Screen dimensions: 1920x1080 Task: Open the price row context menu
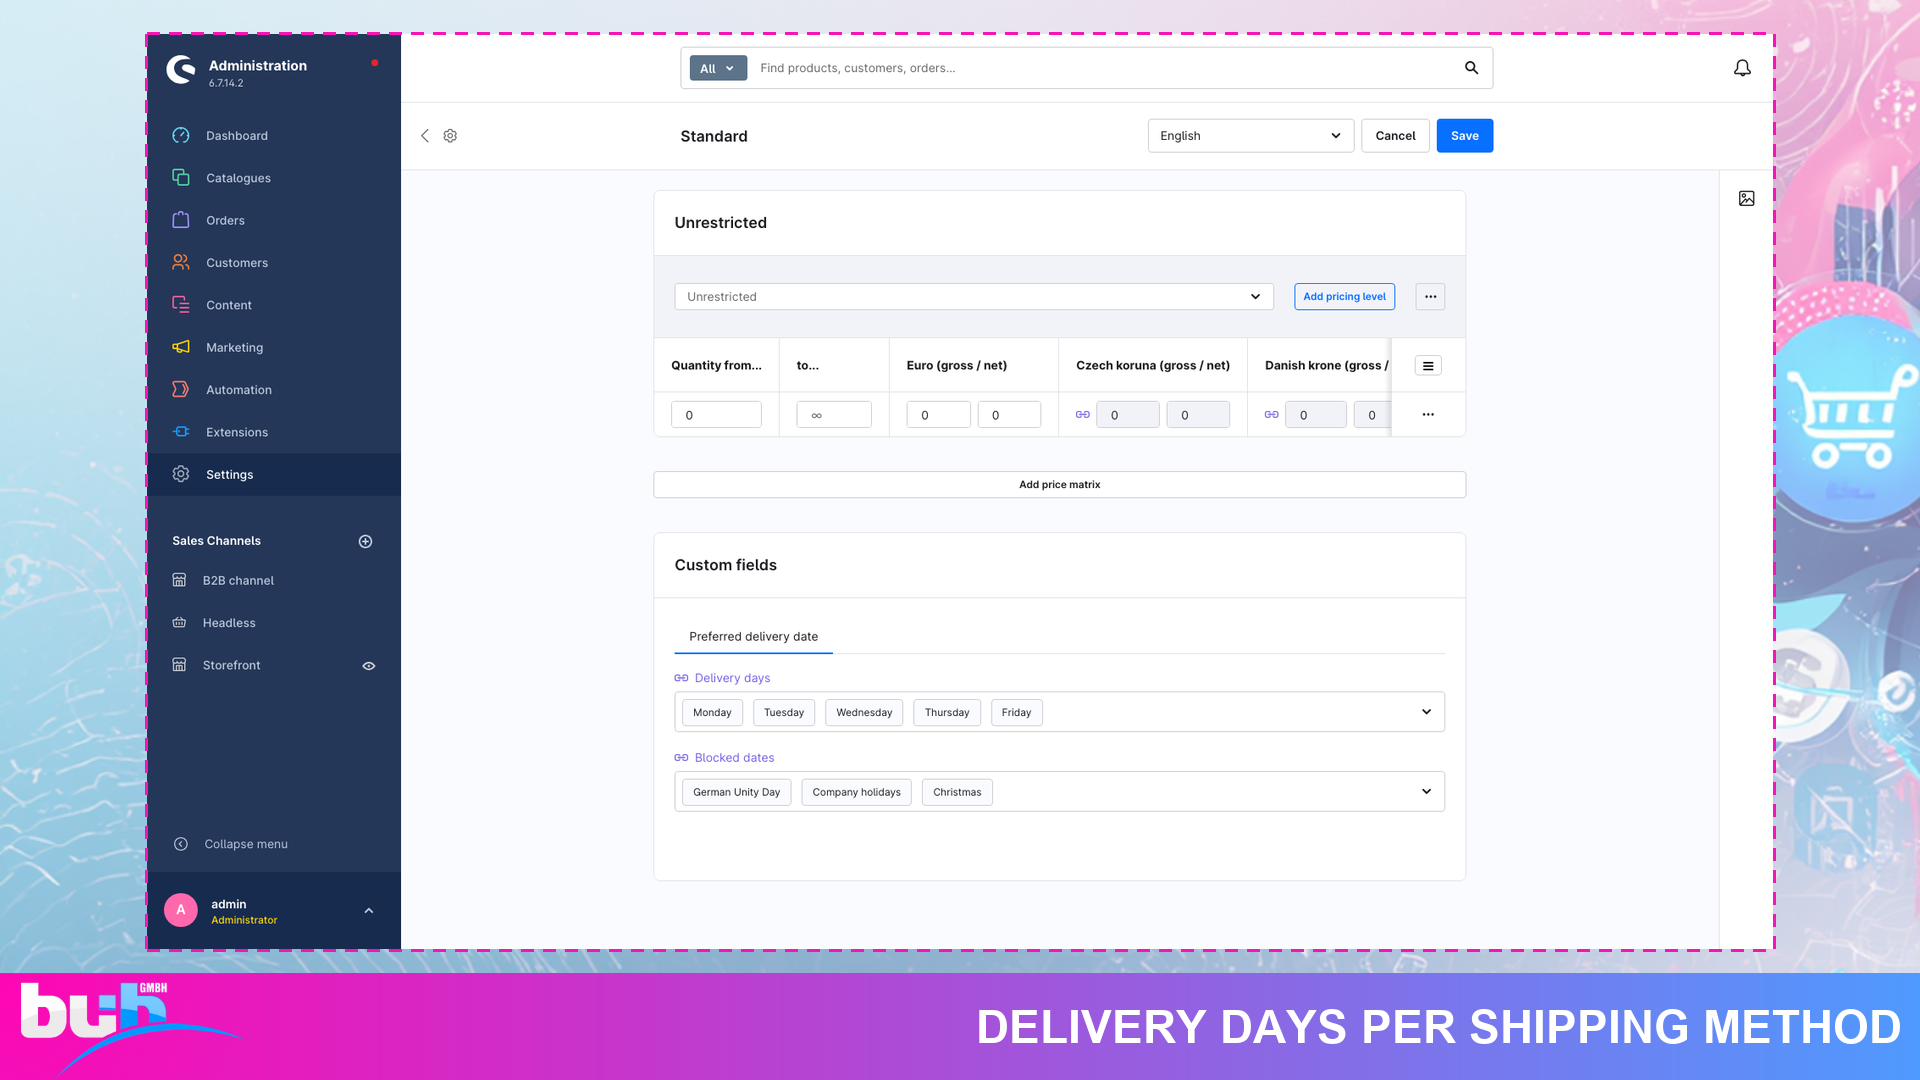[x=1428, y=415]
